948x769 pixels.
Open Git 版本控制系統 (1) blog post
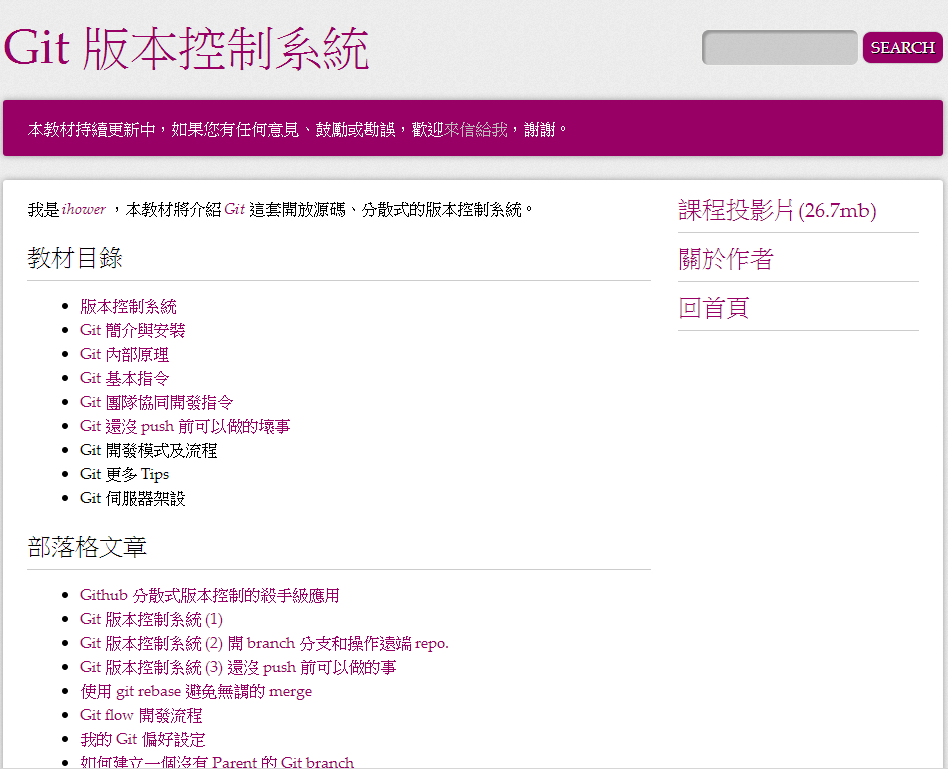(151, 620)
